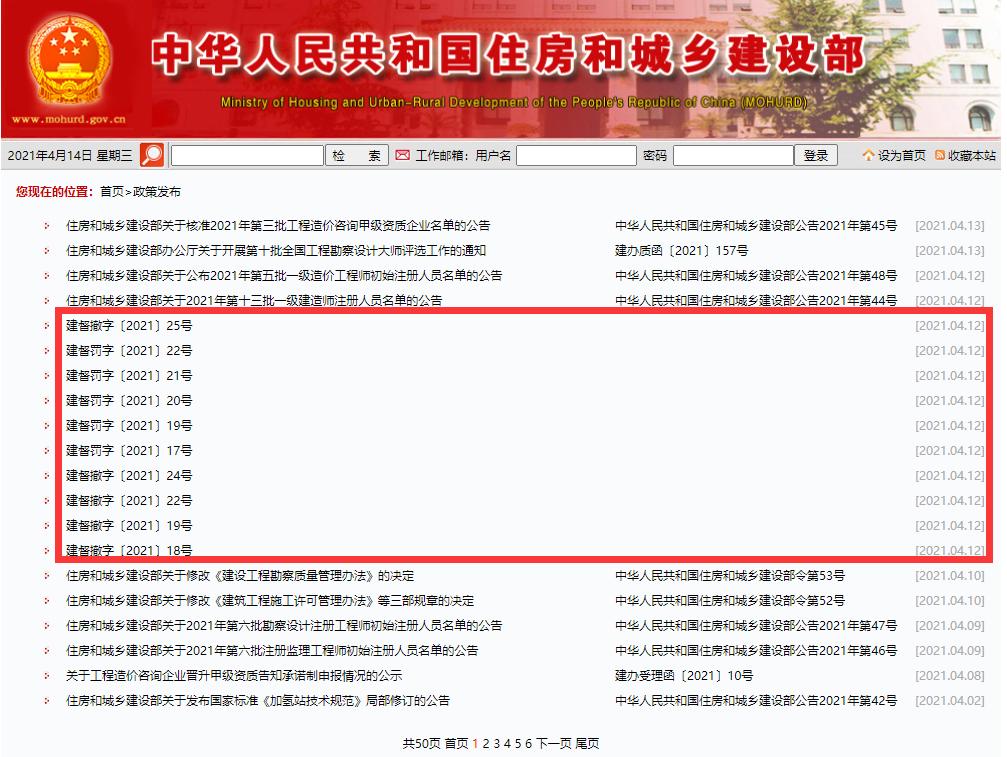Click the red work mailbox envelope icon

[403, 155]
